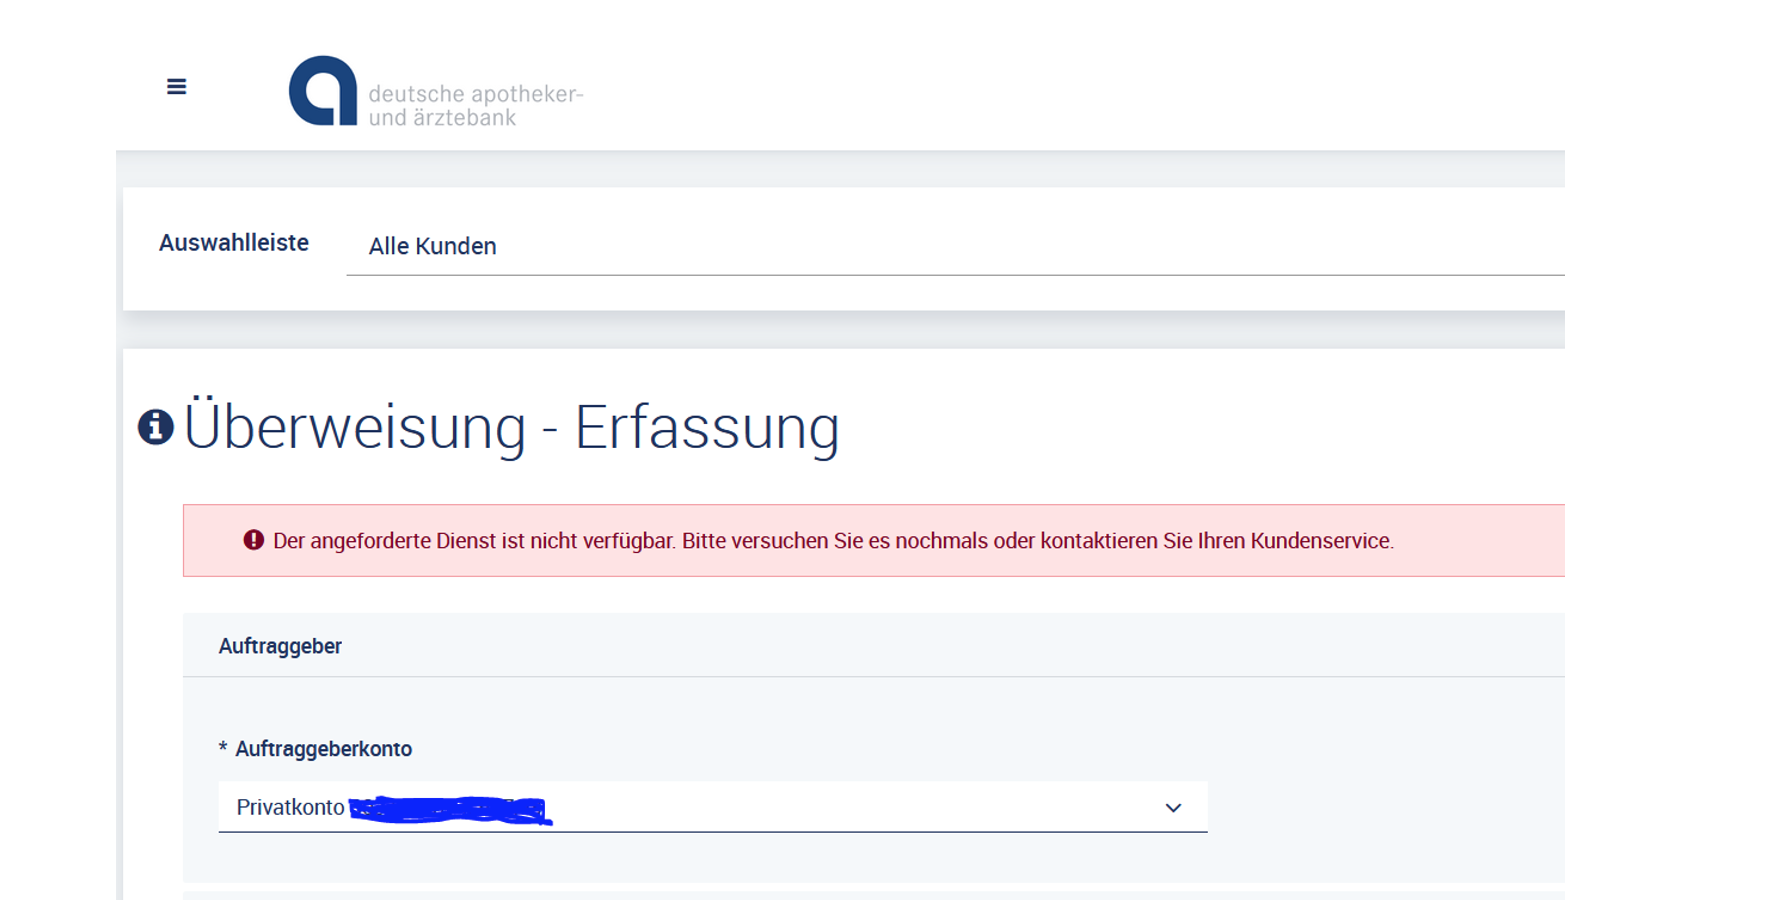Expand the Auftraggeberkonto chevron arrow
This screenshot has width=1778, height=900.
click(x=1173, y=808)
